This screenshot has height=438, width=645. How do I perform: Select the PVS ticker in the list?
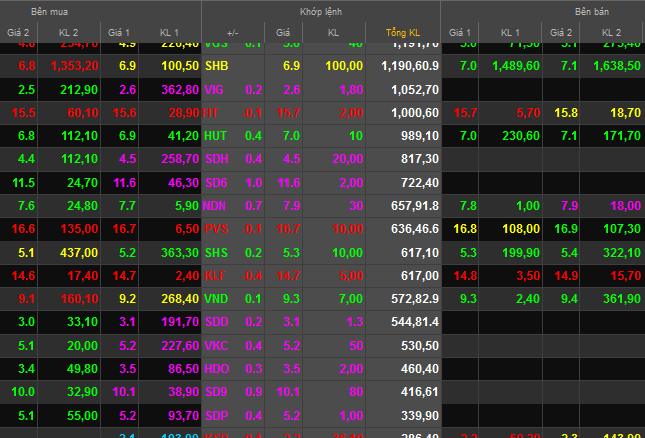(x=217, y=228)
